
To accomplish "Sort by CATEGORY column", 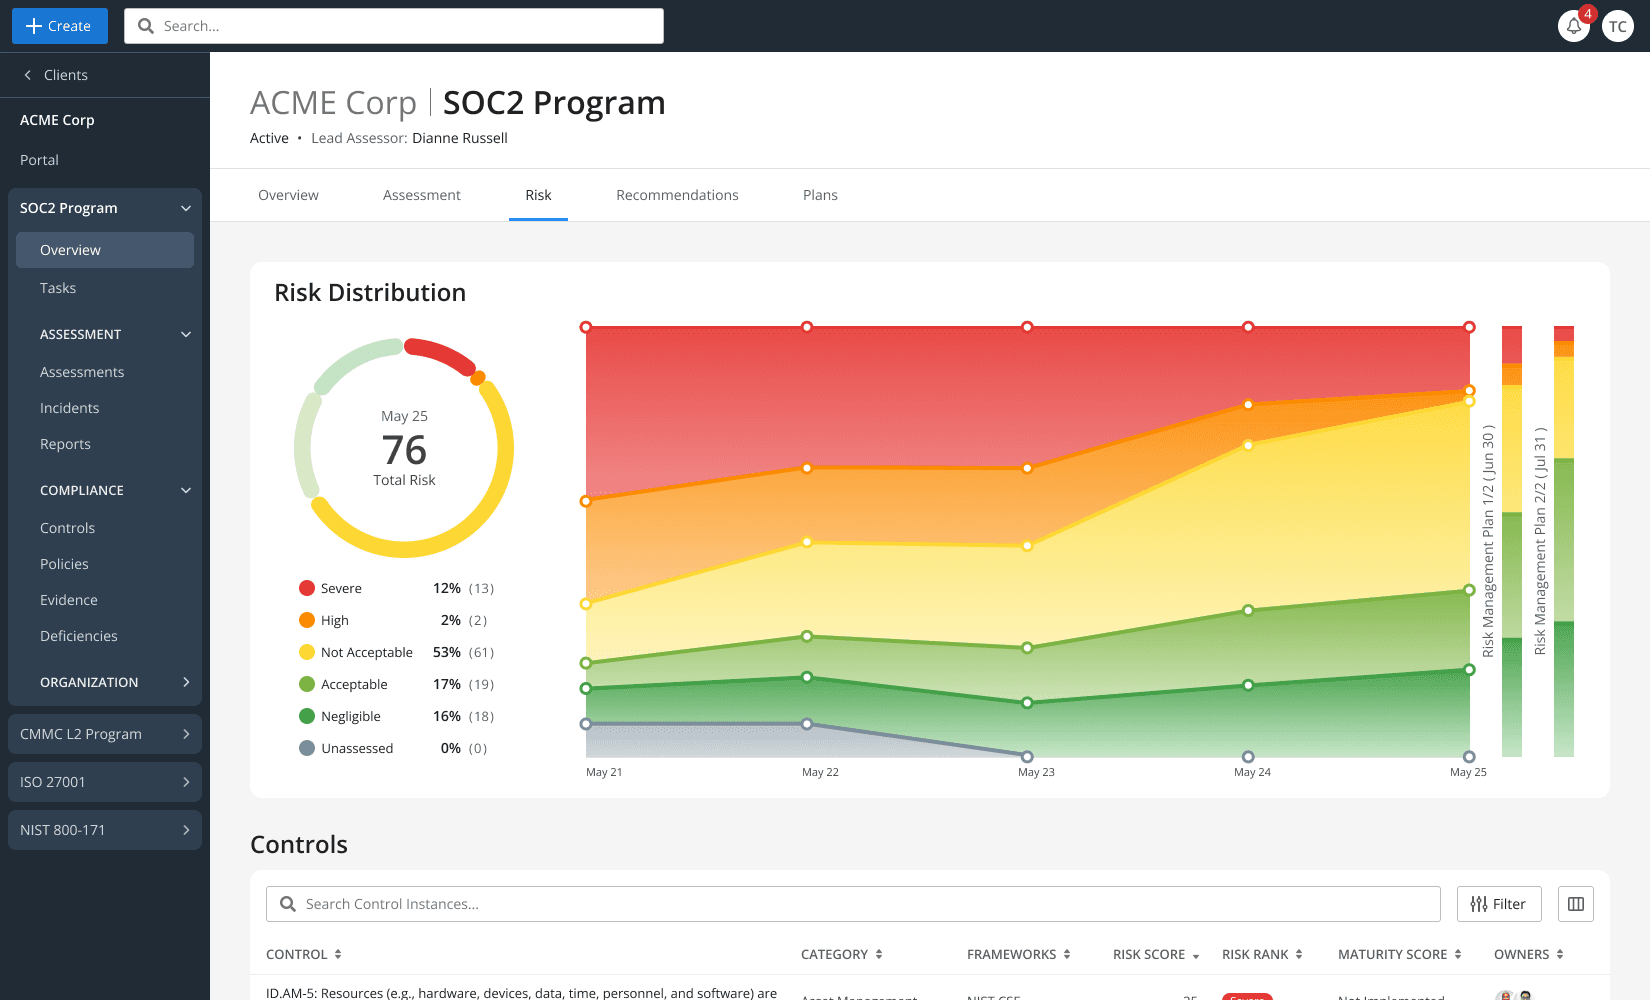I will tap(842, 955).
